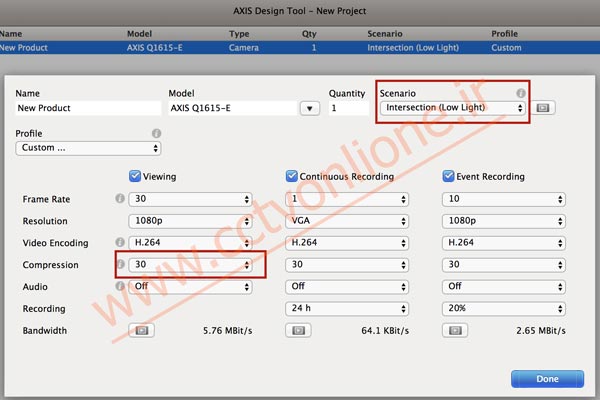Click the Profile column header

[x=504, y=34]
